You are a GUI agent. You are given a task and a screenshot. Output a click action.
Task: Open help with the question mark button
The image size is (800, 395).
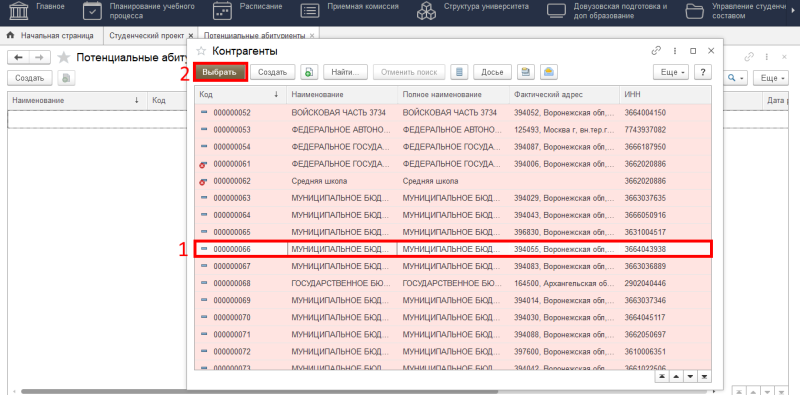[x=703, y=72]
